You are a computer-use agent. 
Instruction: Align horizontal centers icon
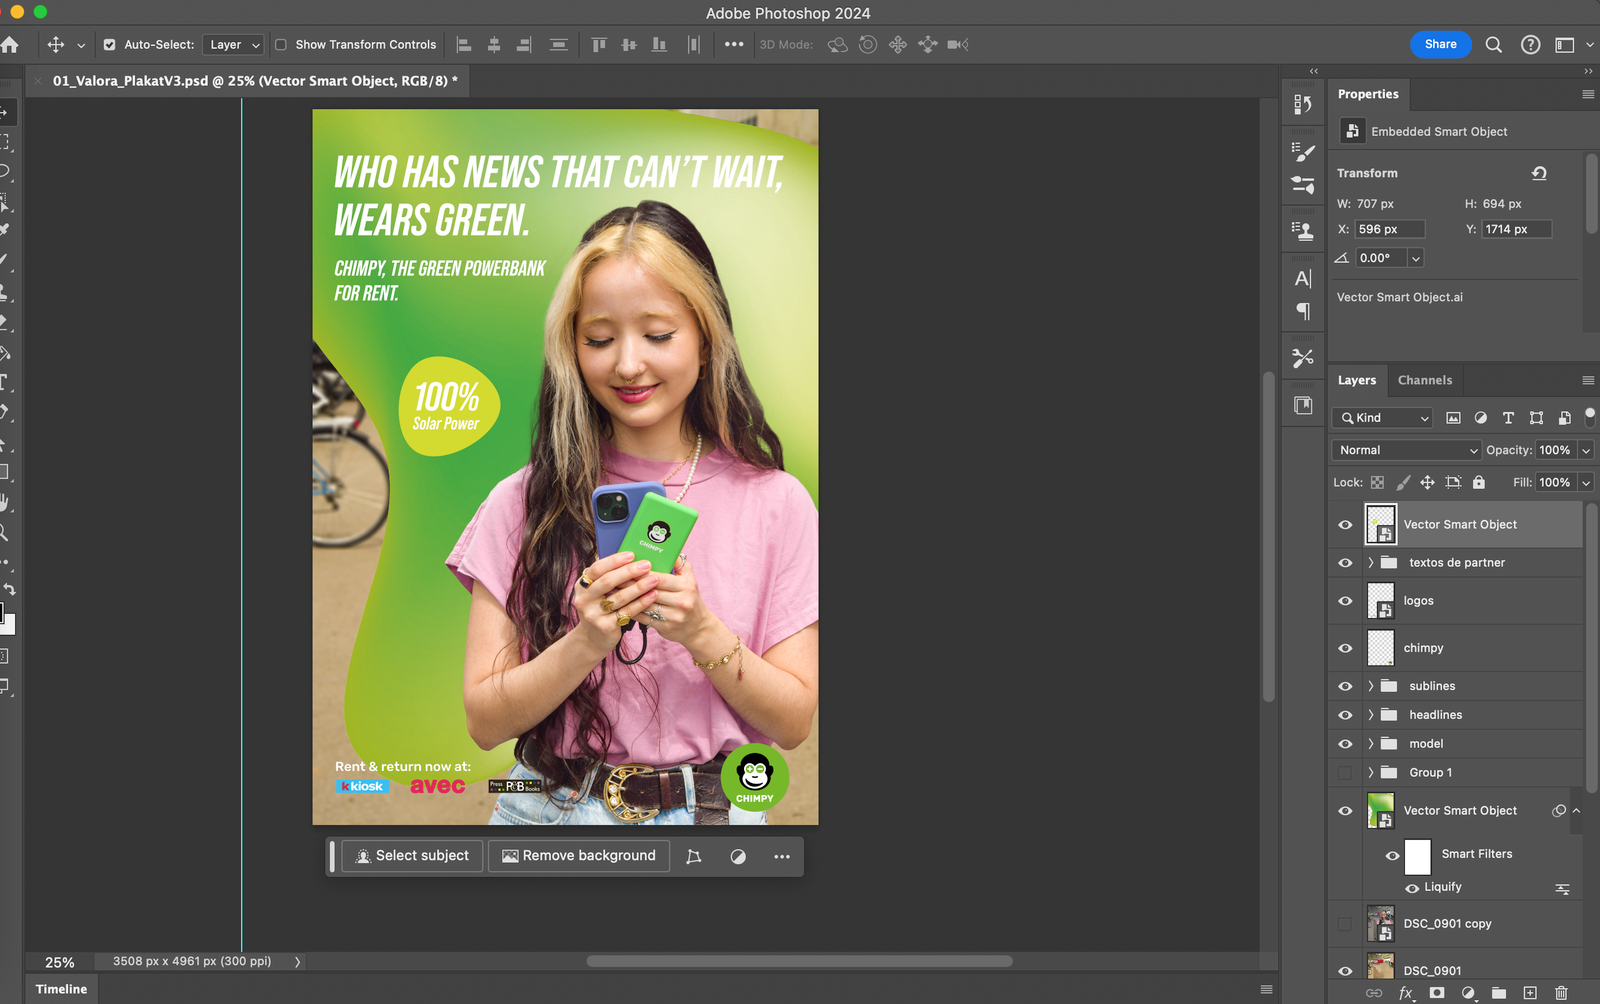(x=494, y=45)
